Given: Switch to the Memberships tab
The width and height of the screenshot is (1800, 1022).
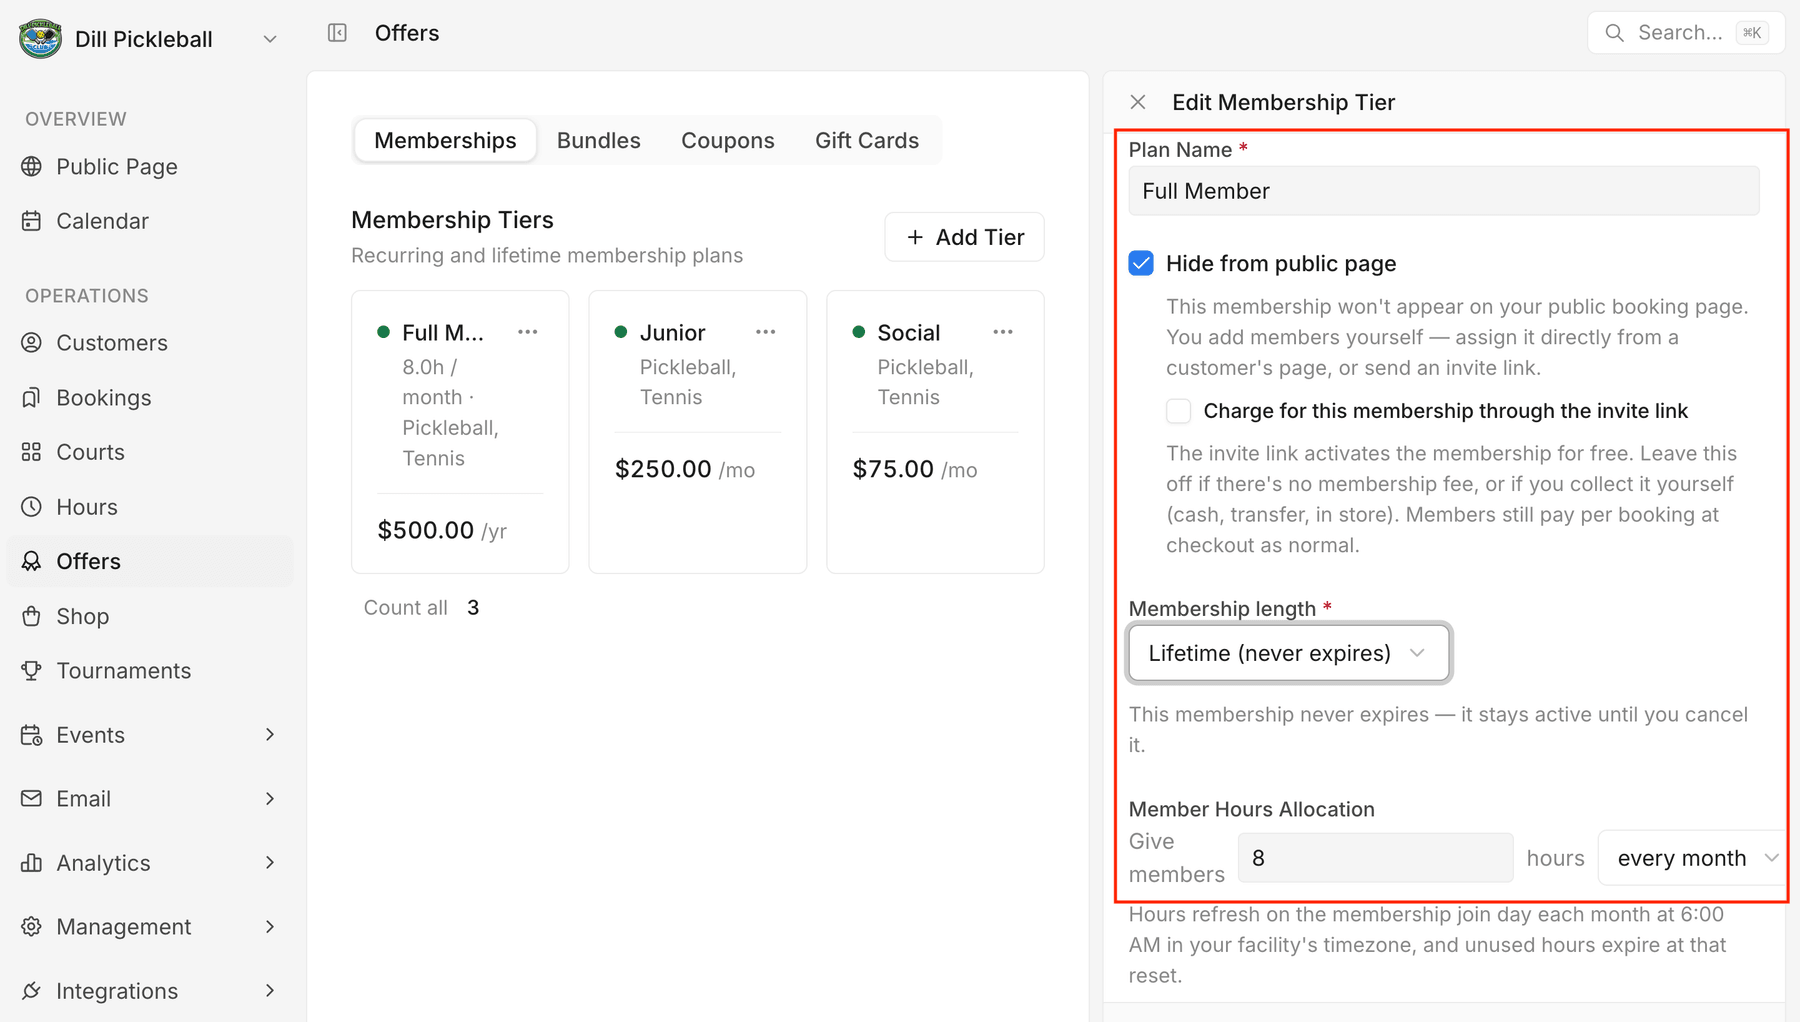Looking at the screenshot, I should coord(445,141).
